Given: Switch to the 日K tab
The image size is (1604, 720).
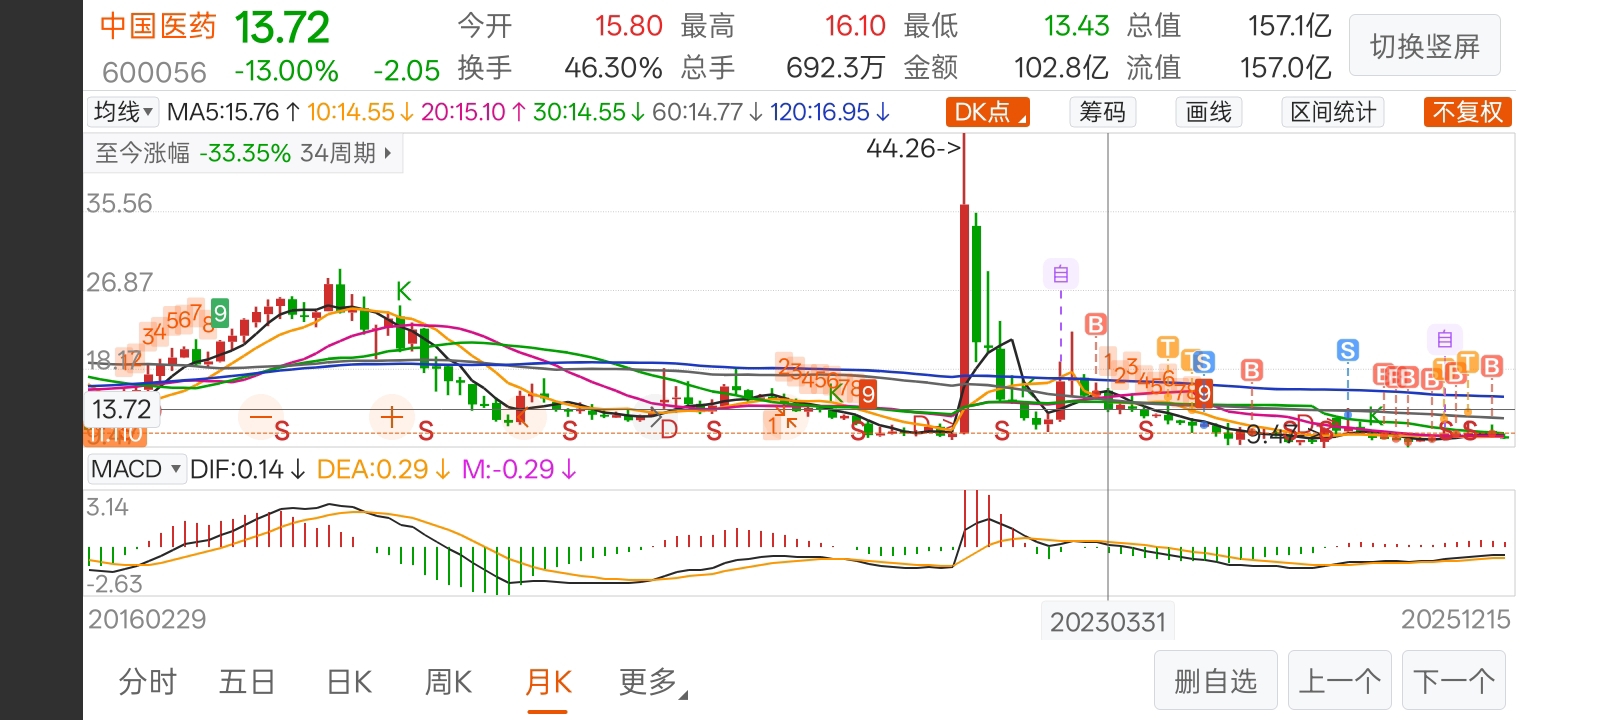Looking at the screenshot, I should (349, 682).
